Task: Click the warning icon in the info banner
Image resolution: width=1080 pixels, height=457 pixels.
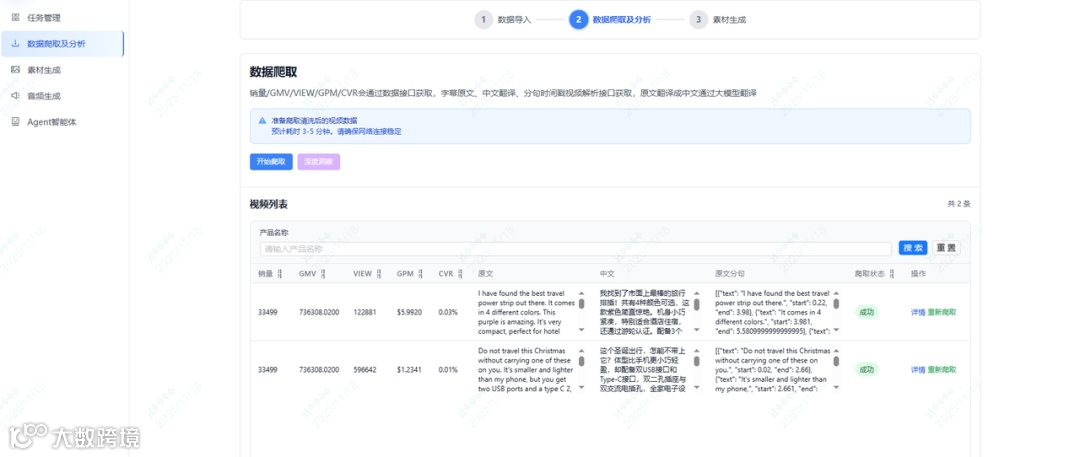Action: point(262,120)
